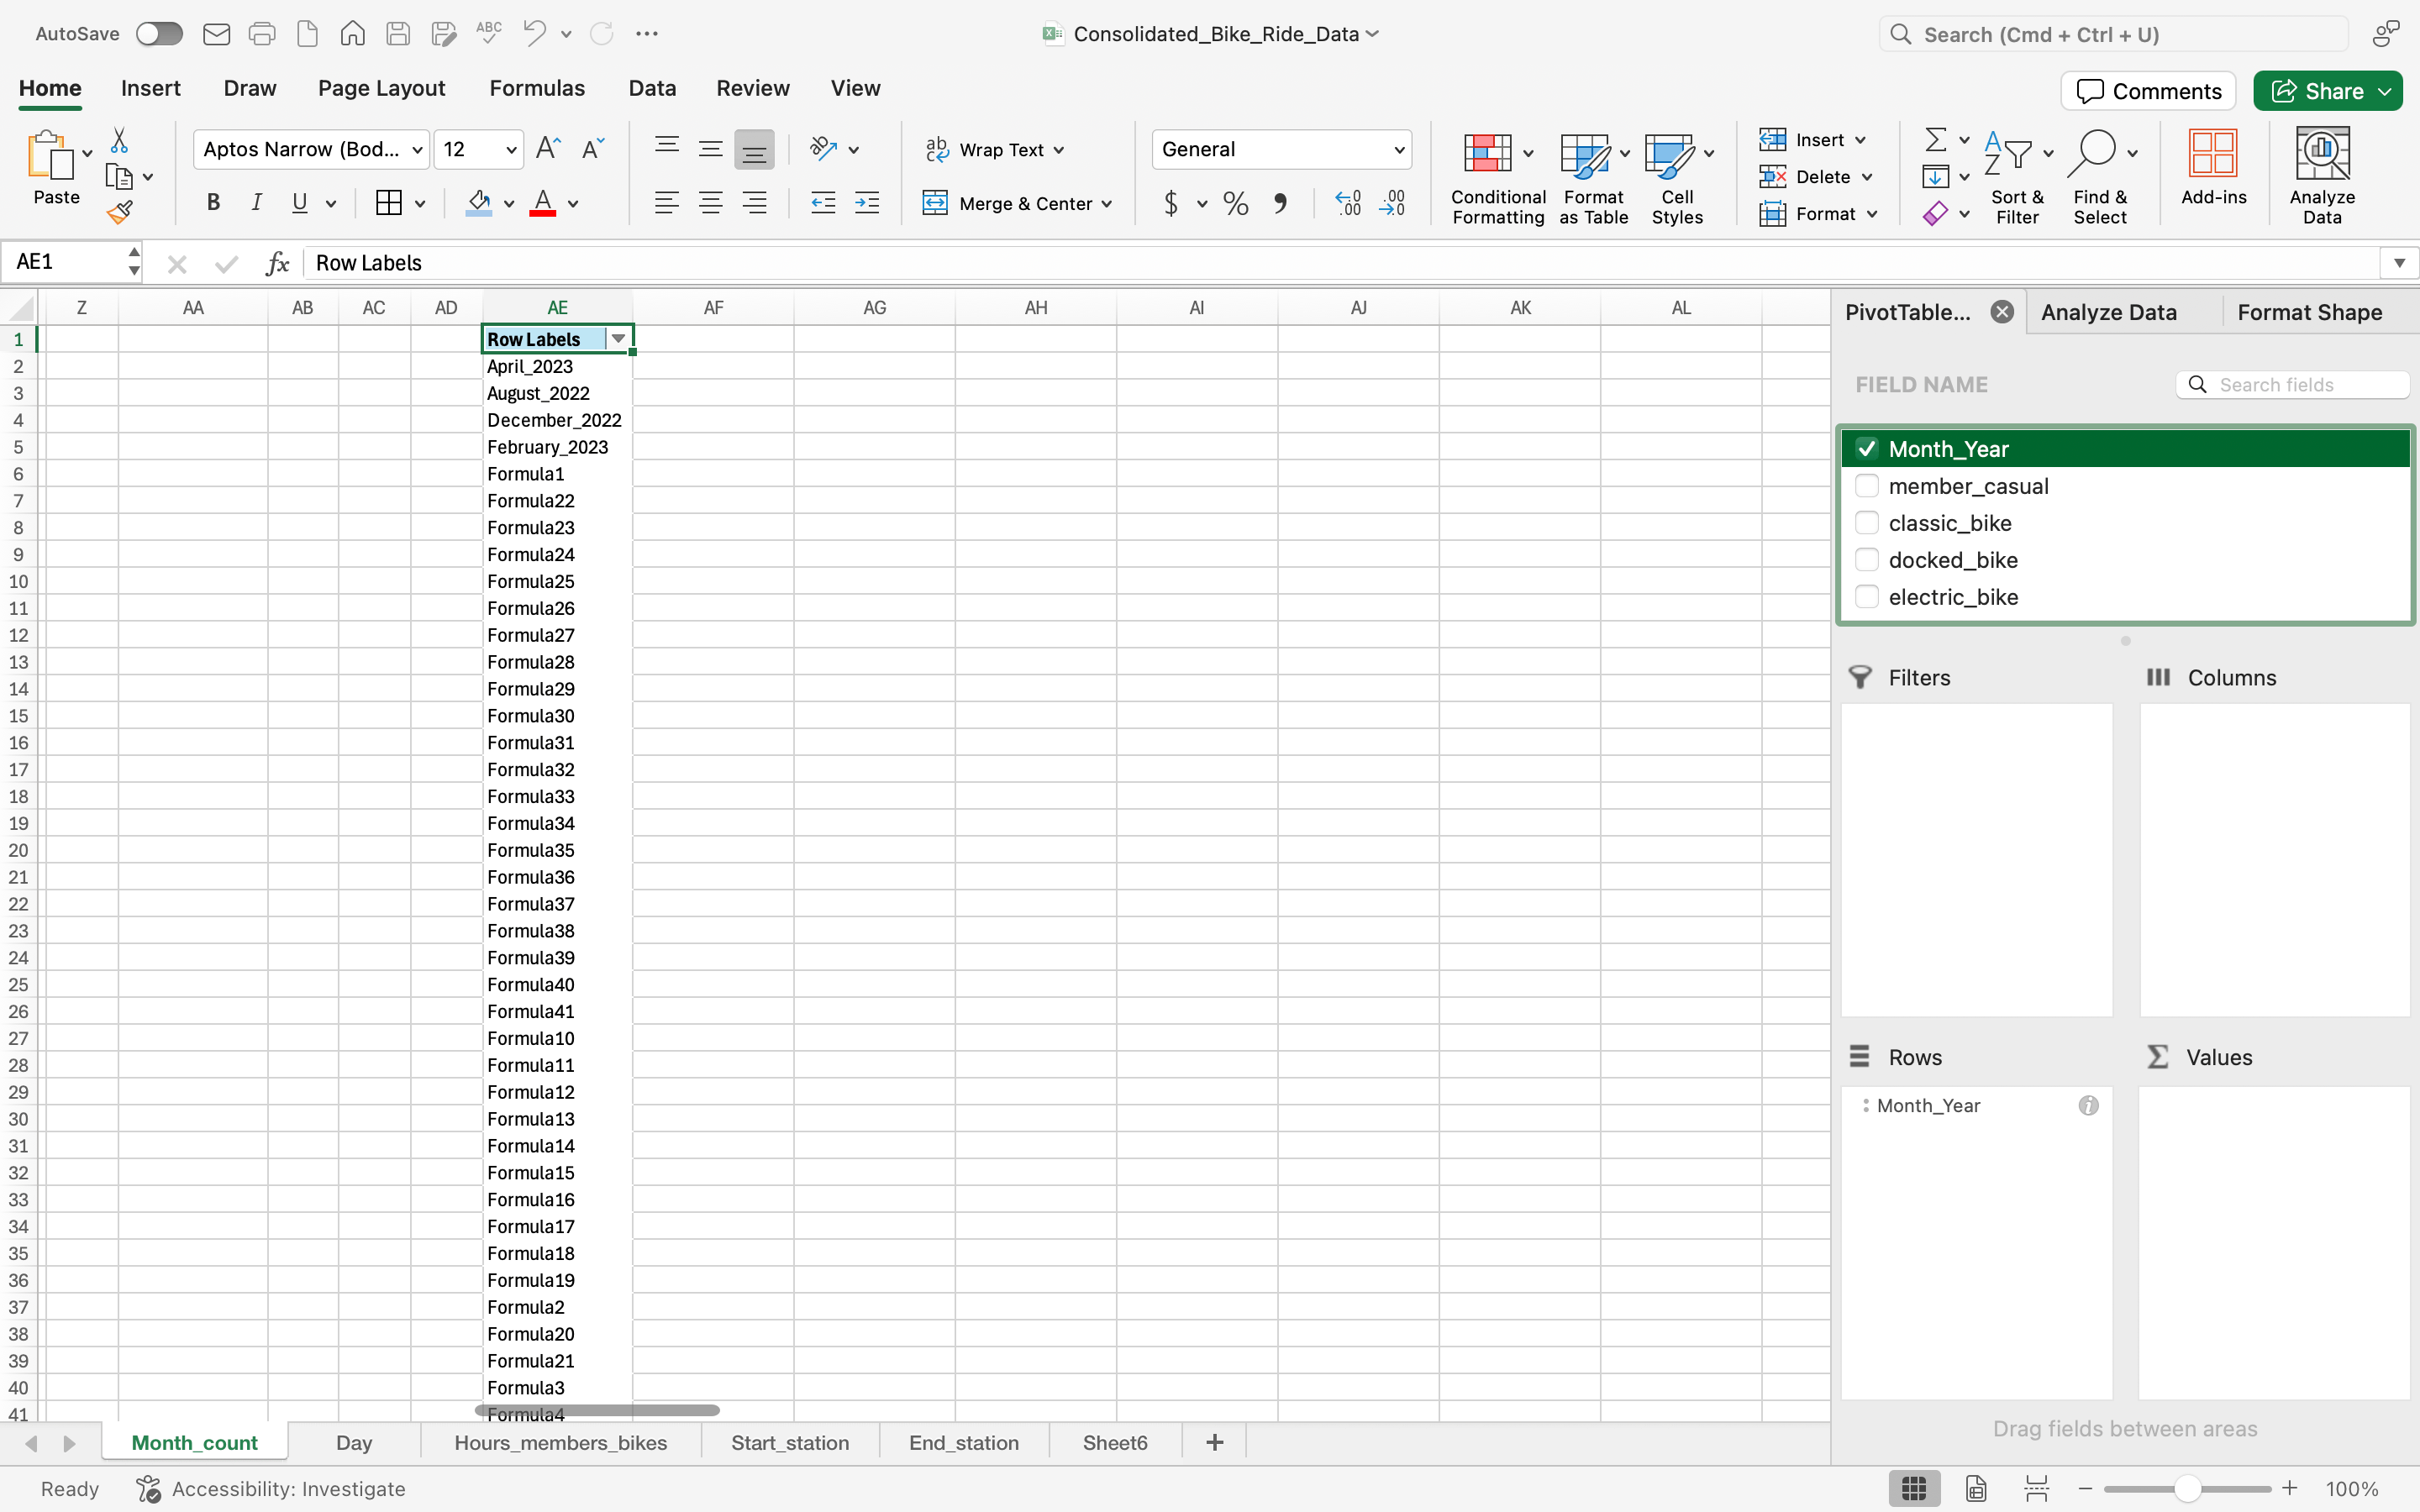Check the classic_bike field
The height and width of the screenshot is (1512, 2420).
pos(1866,523)
